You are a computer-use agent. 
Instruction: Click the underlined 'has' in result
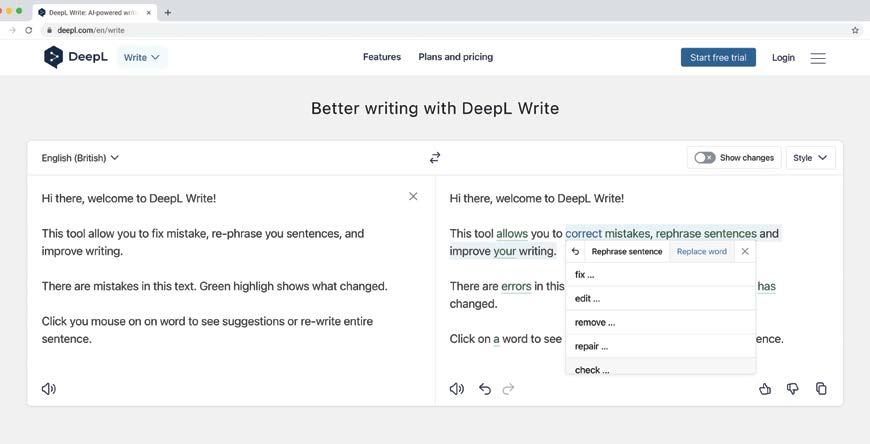click(766, 286)
